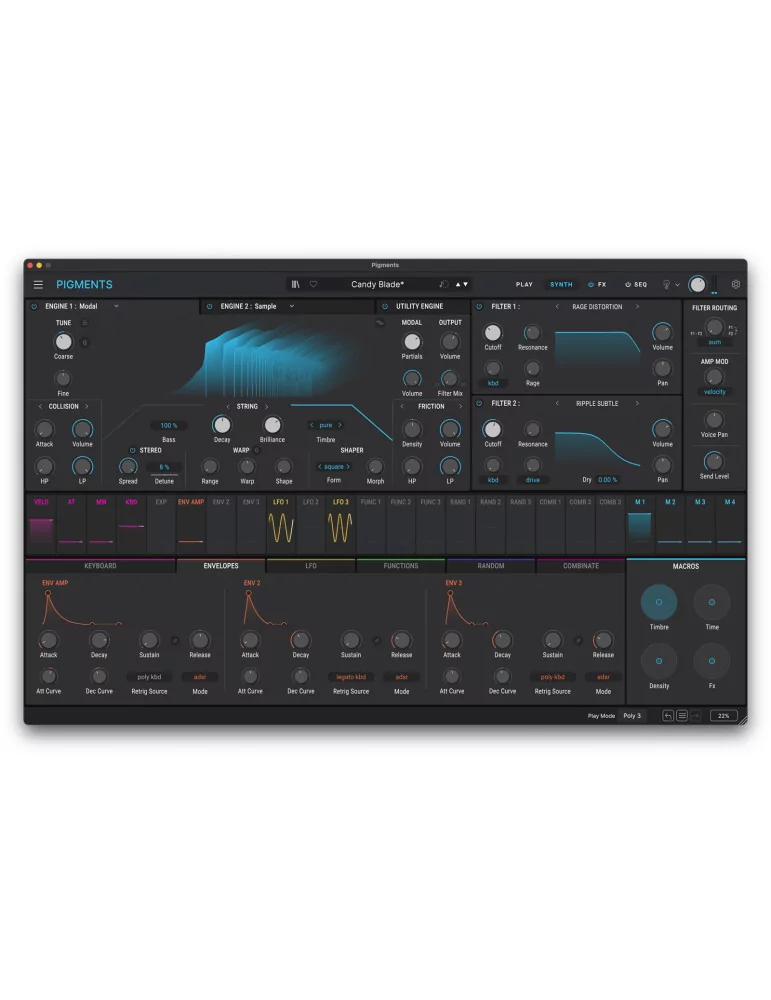Click the undo arrow in the bottom bar
Screen dimensions: 771x1000
pyautogui.click(x=668, y=716)
